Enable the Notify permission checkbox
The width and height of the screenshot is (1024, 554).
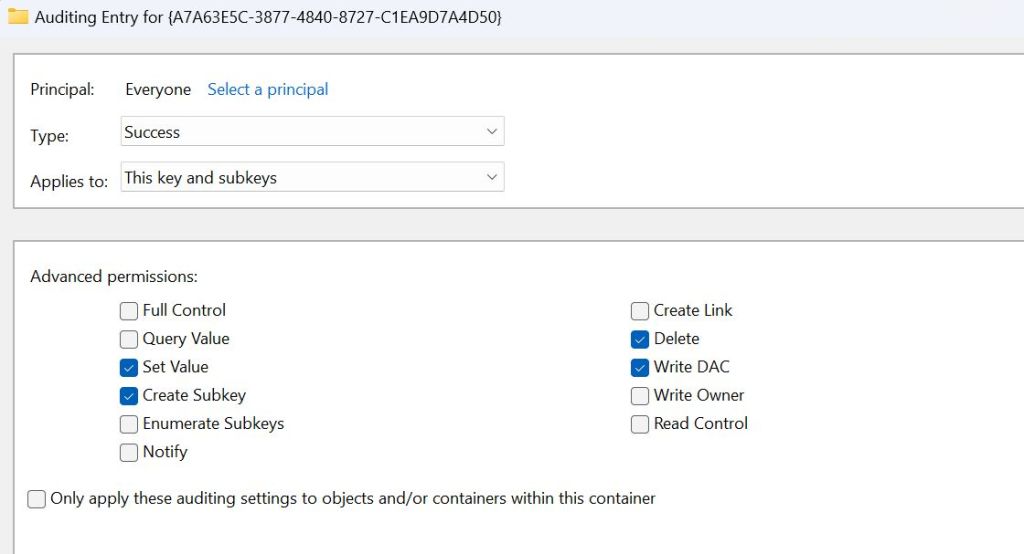129,452
